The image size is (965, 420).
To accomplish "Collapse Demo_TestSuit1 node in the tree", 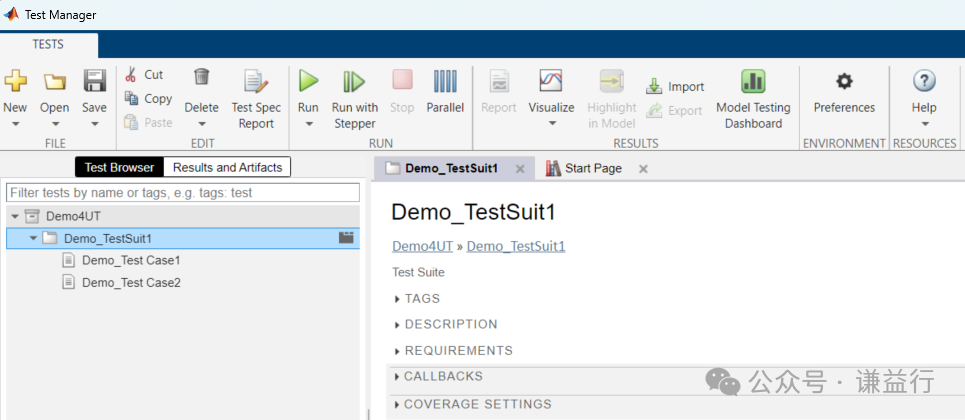I will 33,238.
